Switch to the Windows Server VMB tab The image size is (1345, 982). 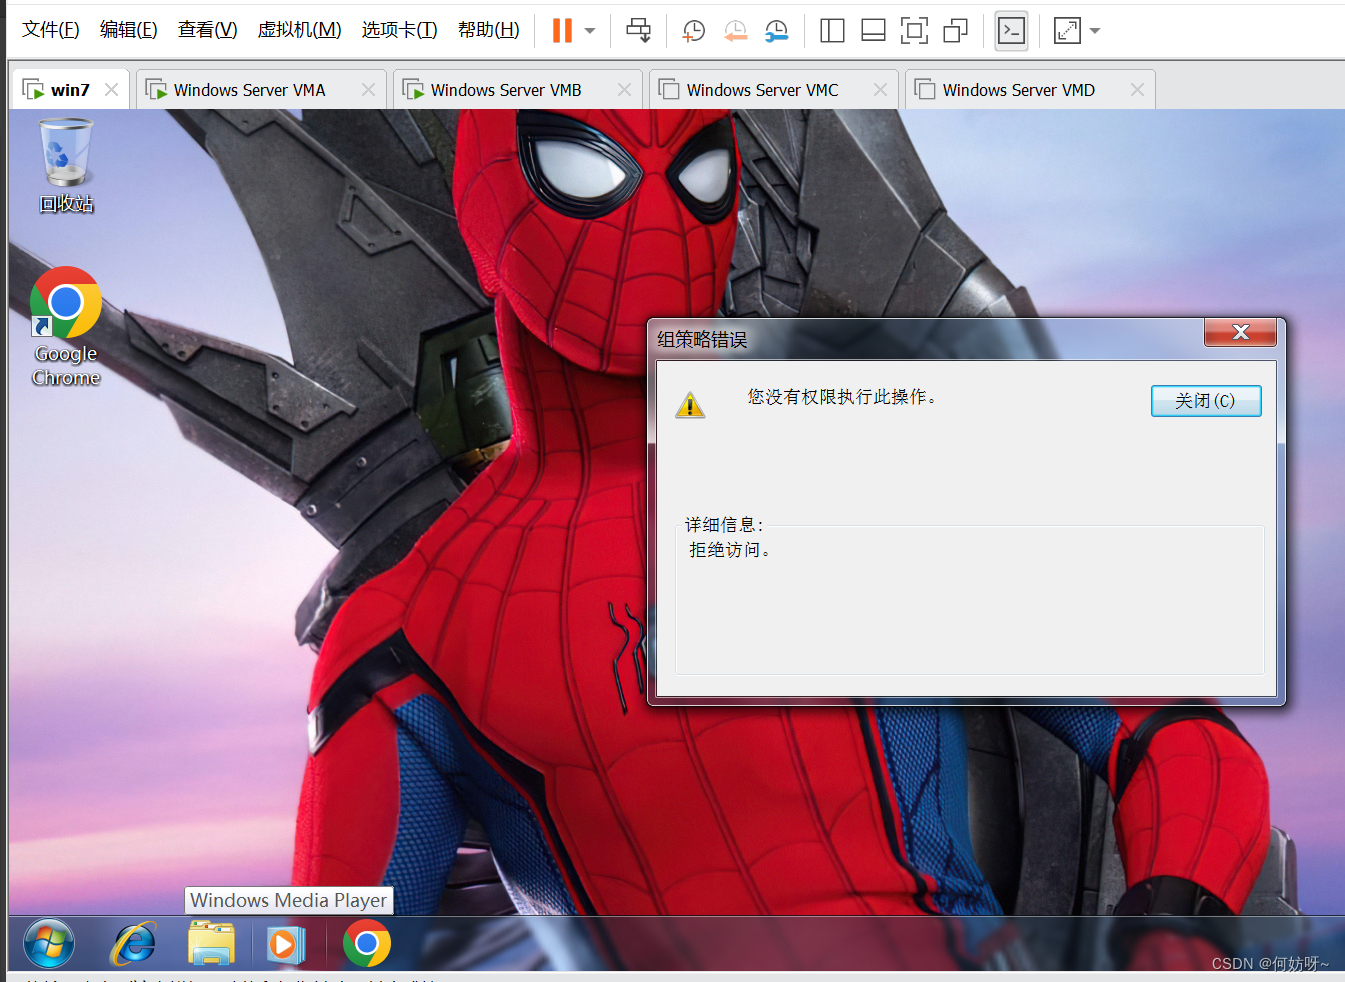click(505, 90)
